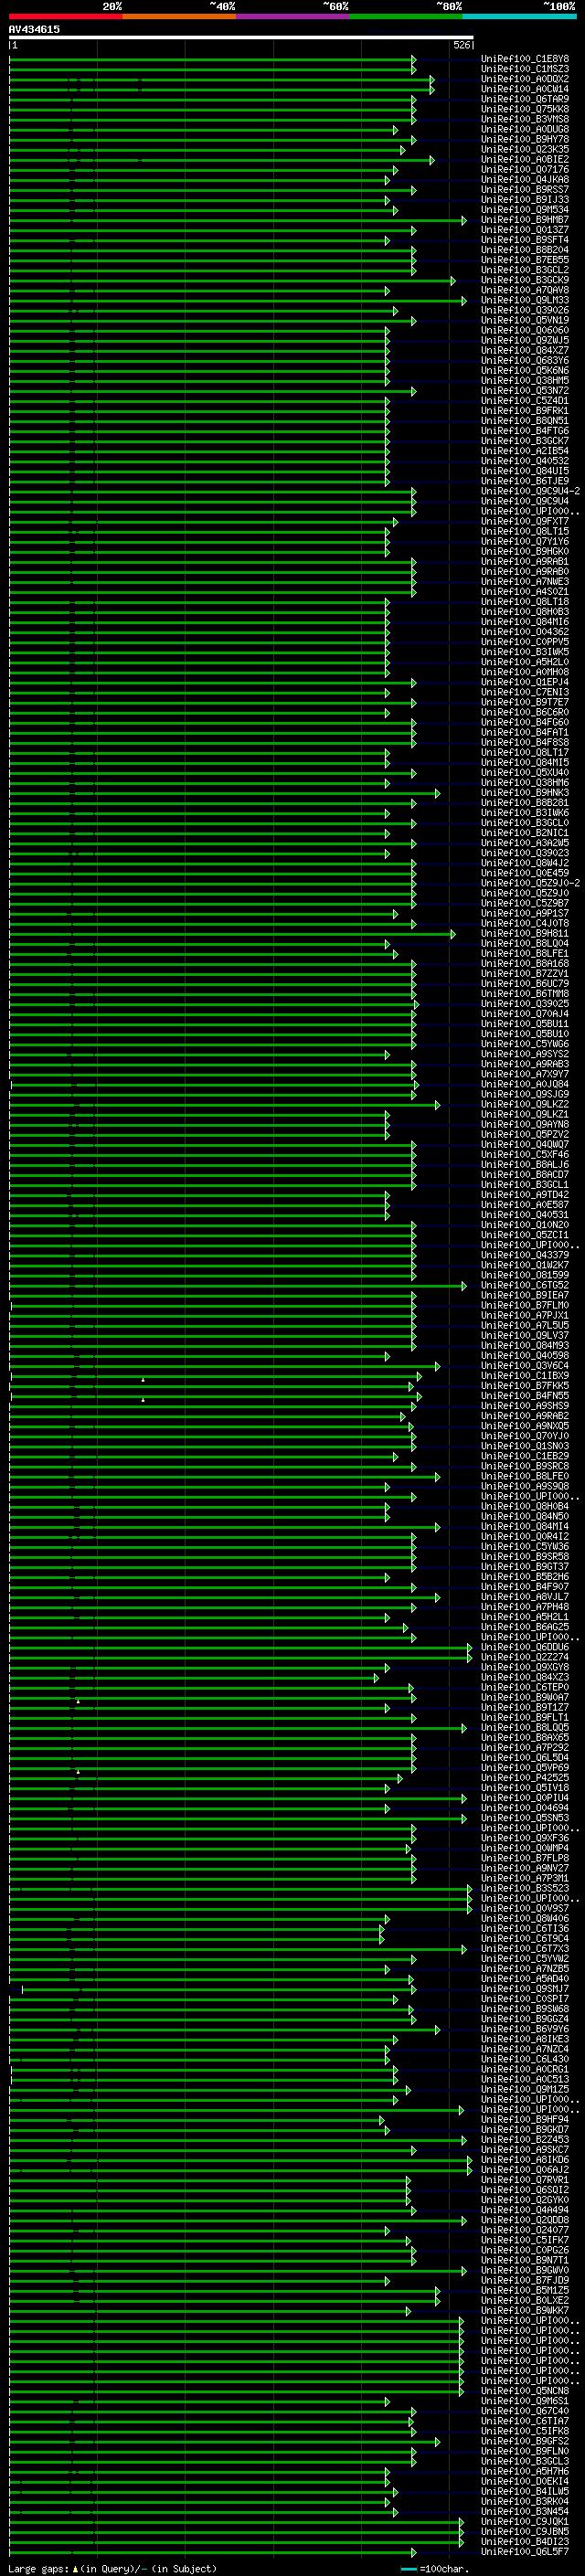Image resolution: width=585 pixels, height=2576 pixels.
Task: Open hit UniRef100_A0DQX2
Action: pos(525,79)
